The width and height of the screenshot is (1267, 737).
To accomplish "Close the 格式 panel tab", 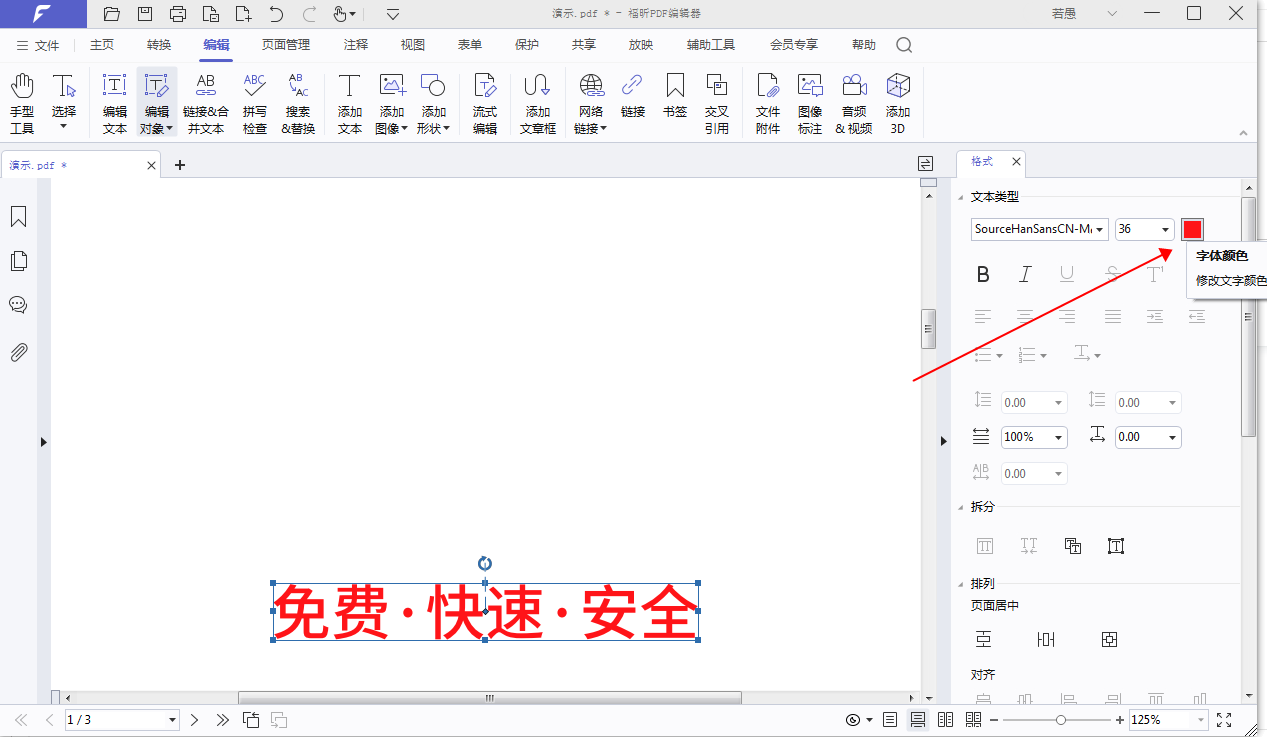I will pos(1017,161).
